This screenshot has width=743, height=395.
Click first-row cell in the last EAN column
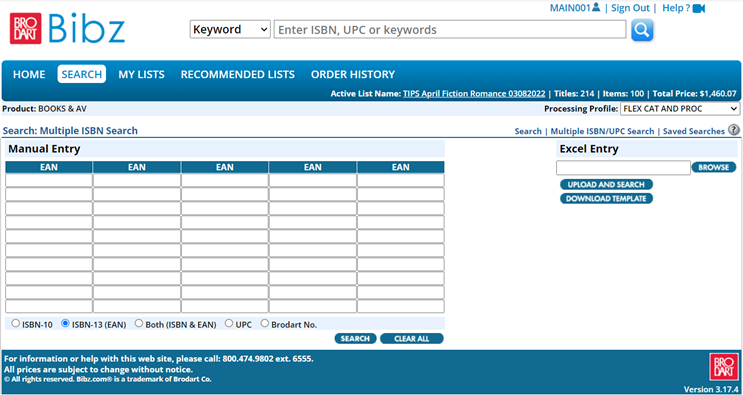tap(400, 180)
